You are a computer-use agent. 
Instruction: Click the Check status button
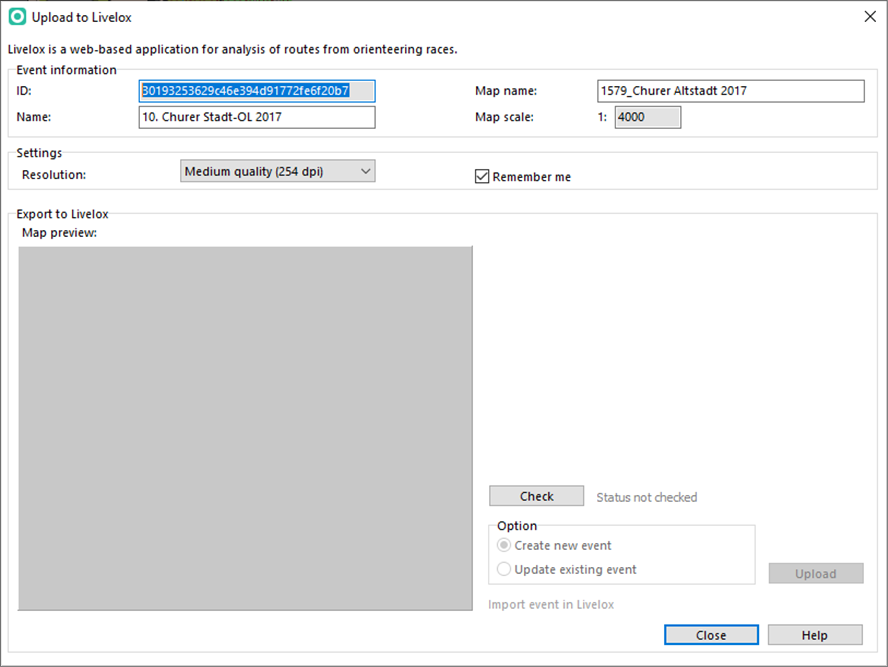pos(536,496)
